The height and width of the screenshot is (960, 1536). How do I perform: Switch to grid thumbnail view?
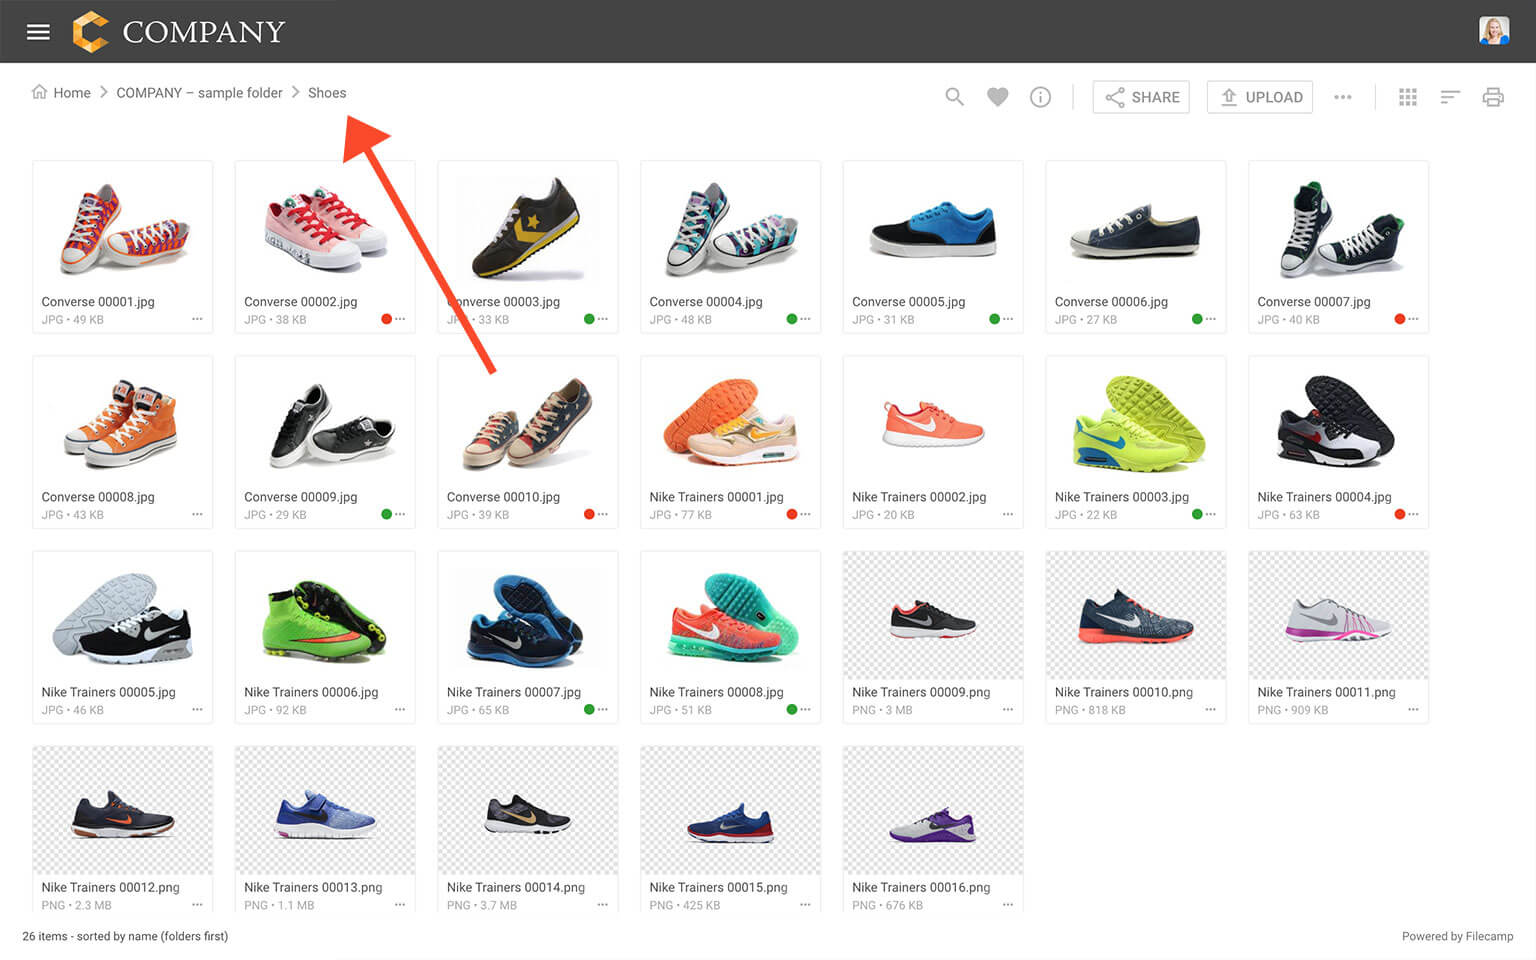point(1408,97)
